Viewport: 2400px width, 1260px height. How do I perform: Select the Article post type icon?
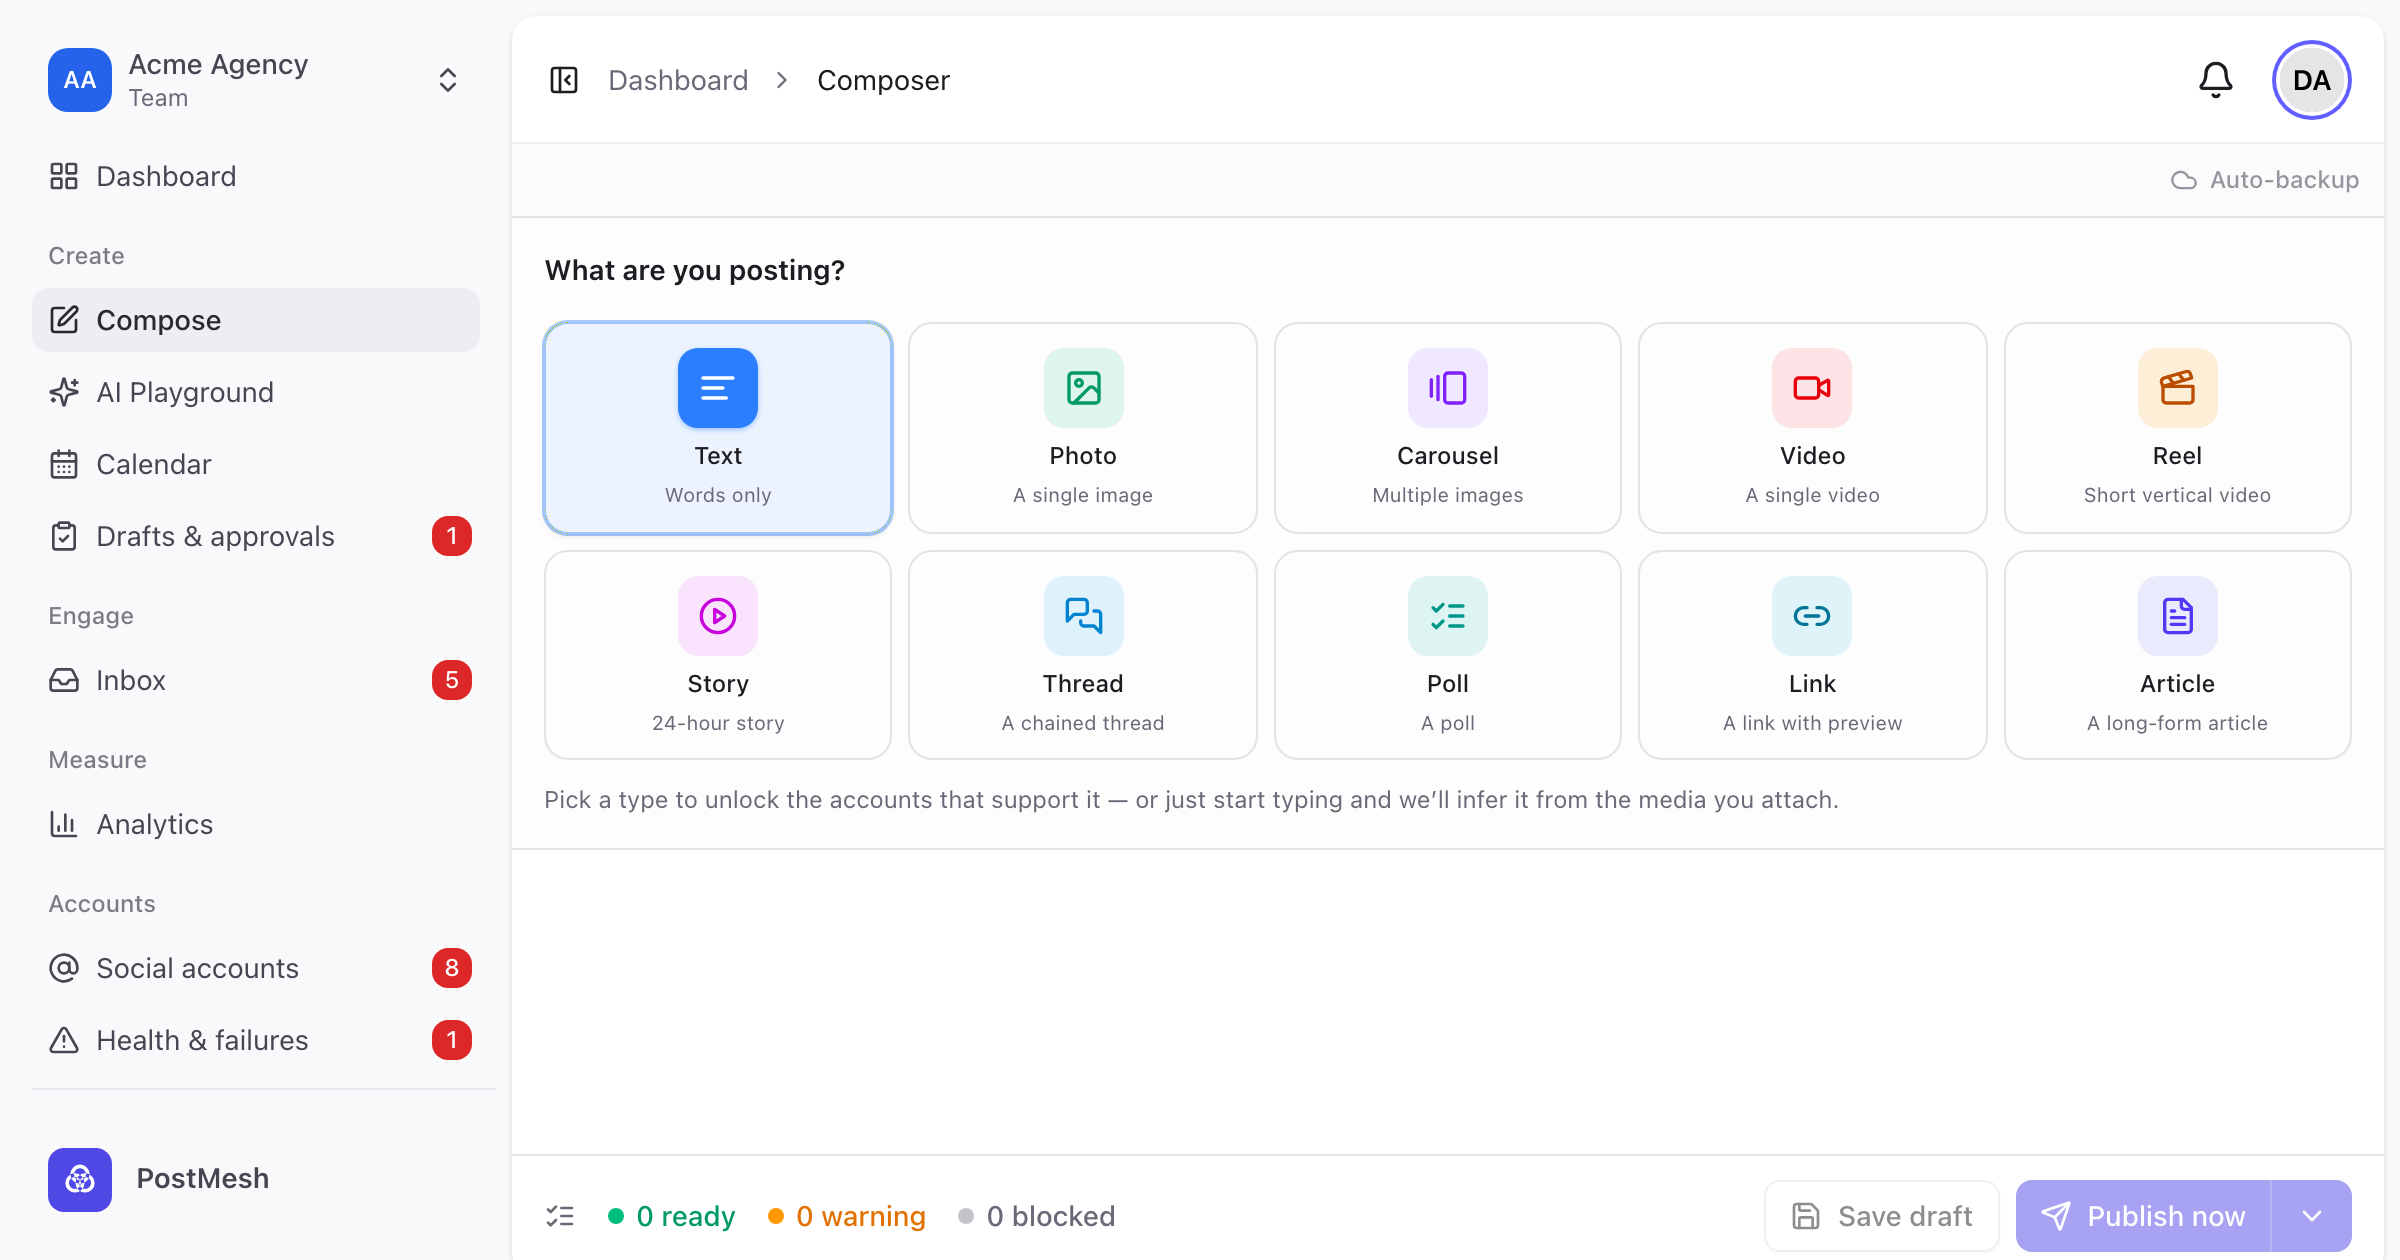click(2177, 616)
